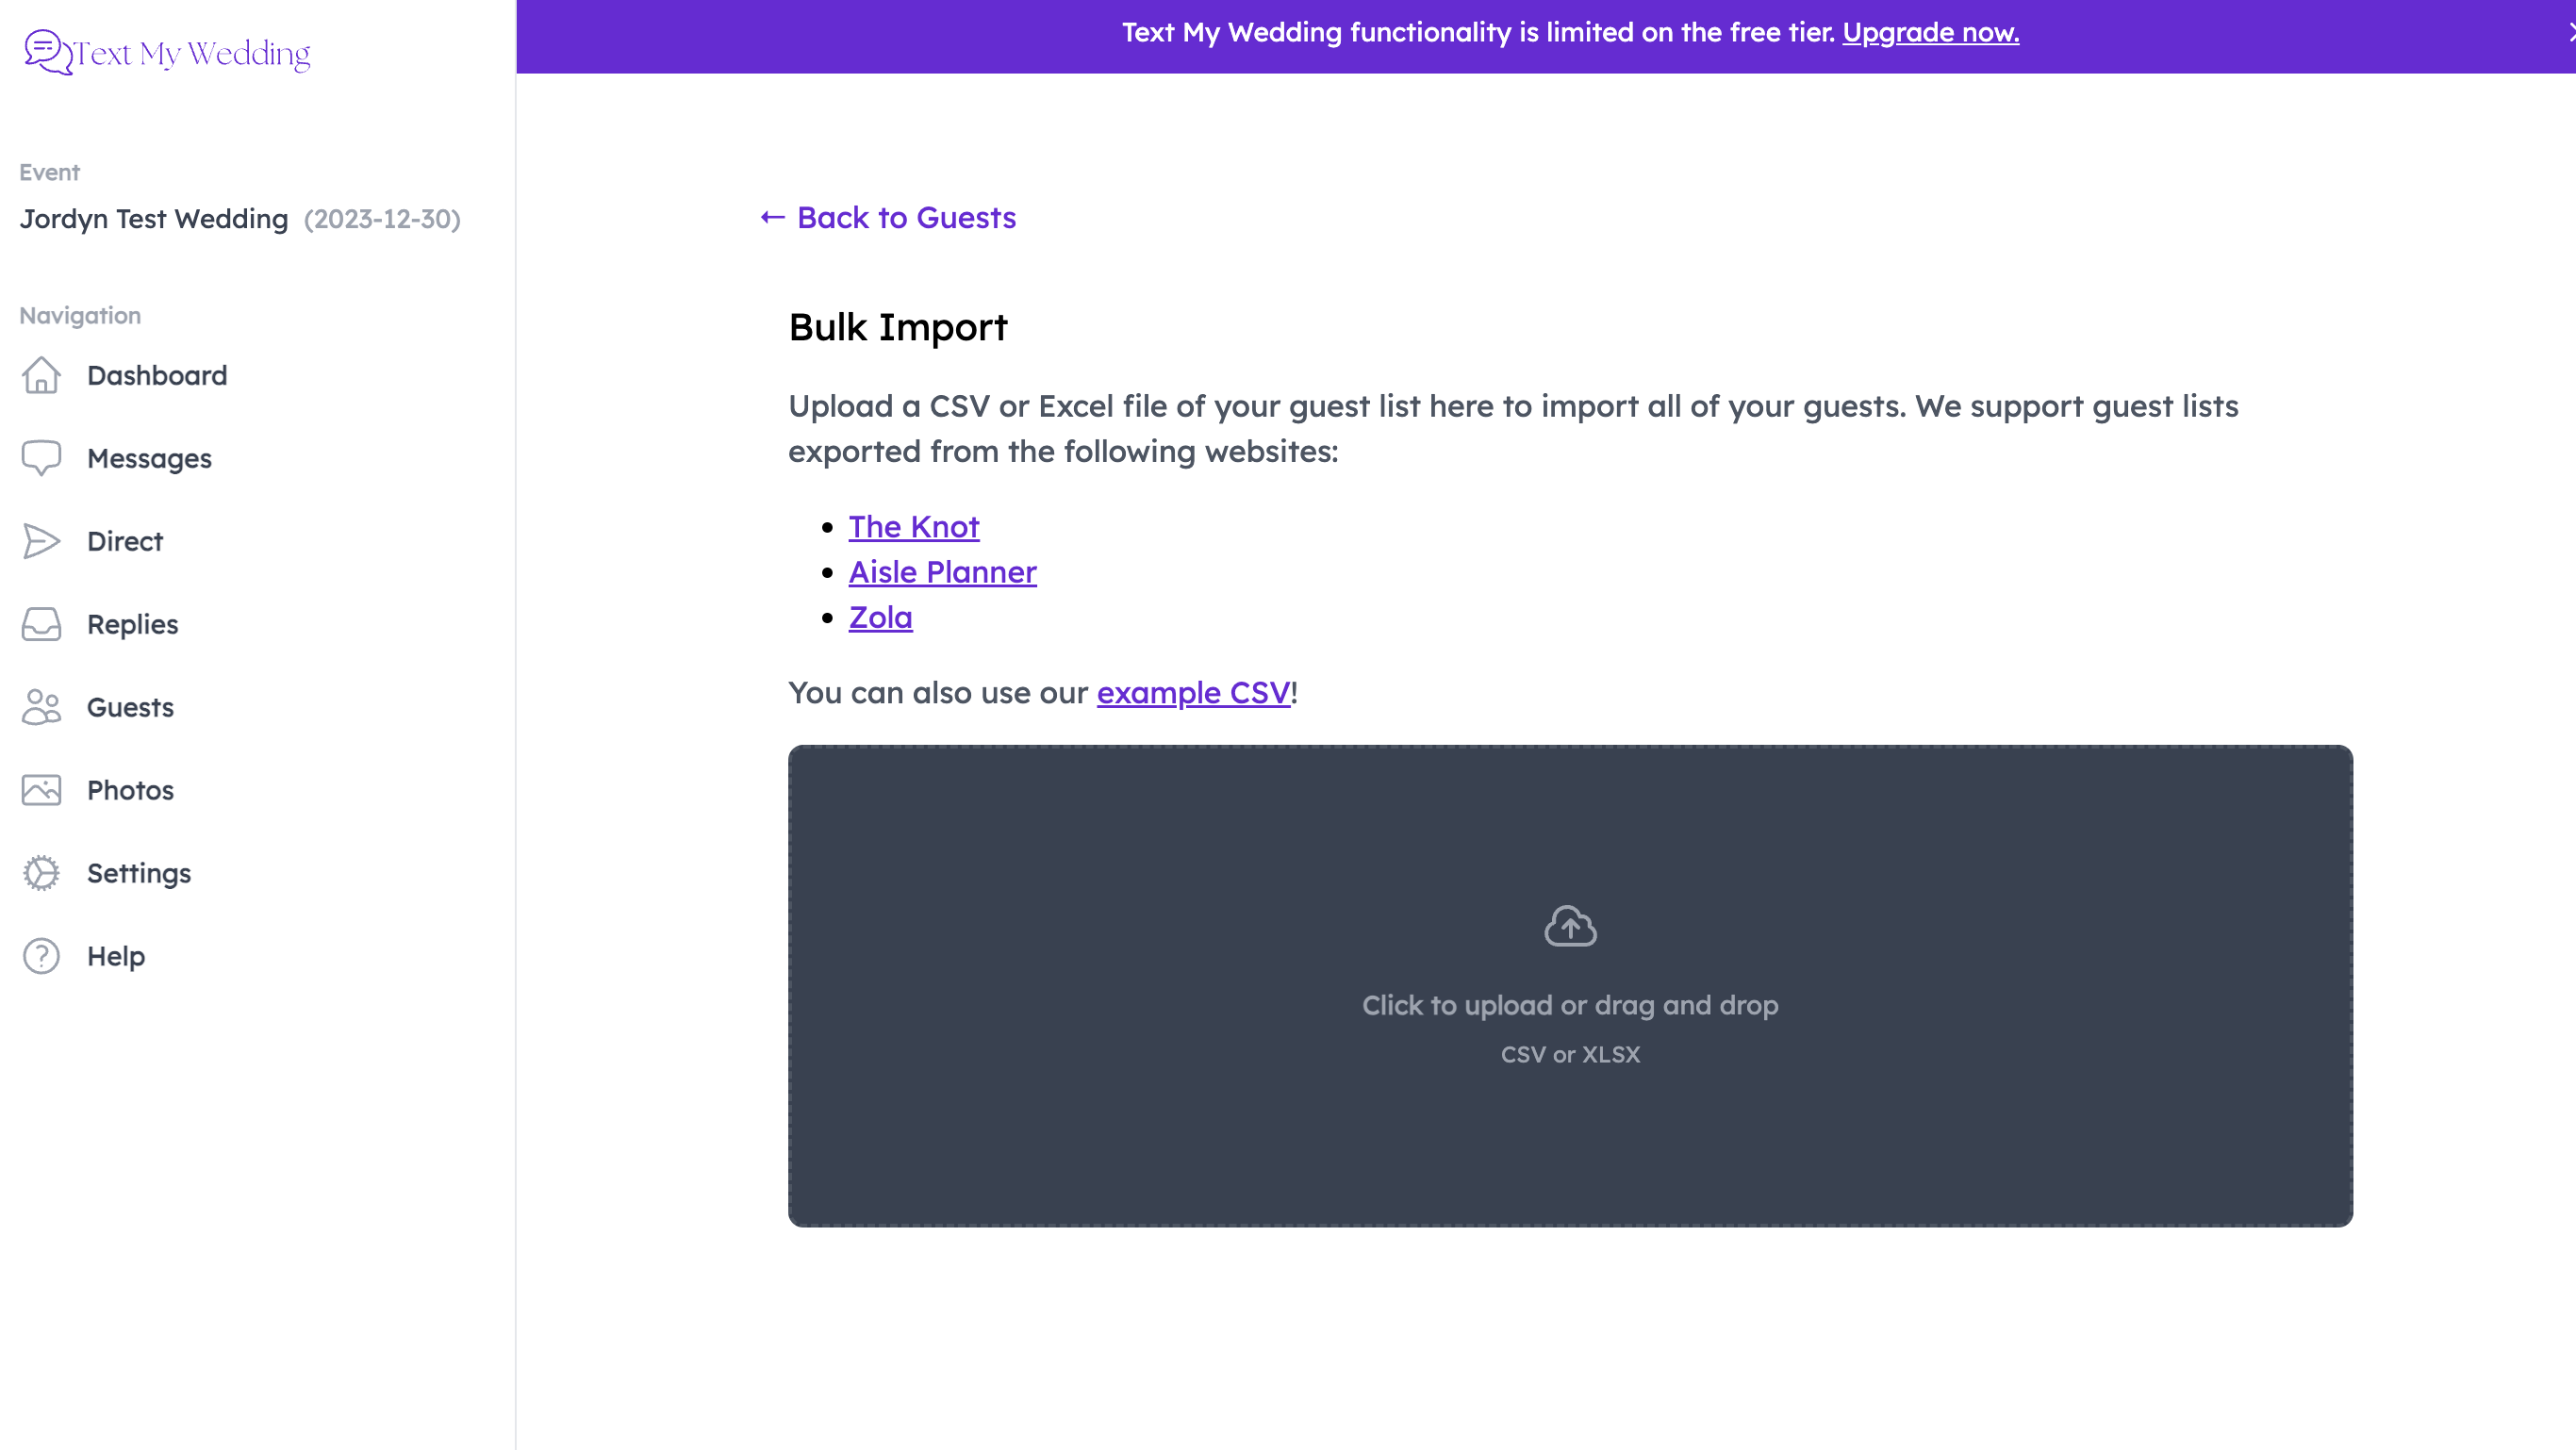The image size is (2576, 1450).
Task: Open The Knot link
Action: coord(913,527)
